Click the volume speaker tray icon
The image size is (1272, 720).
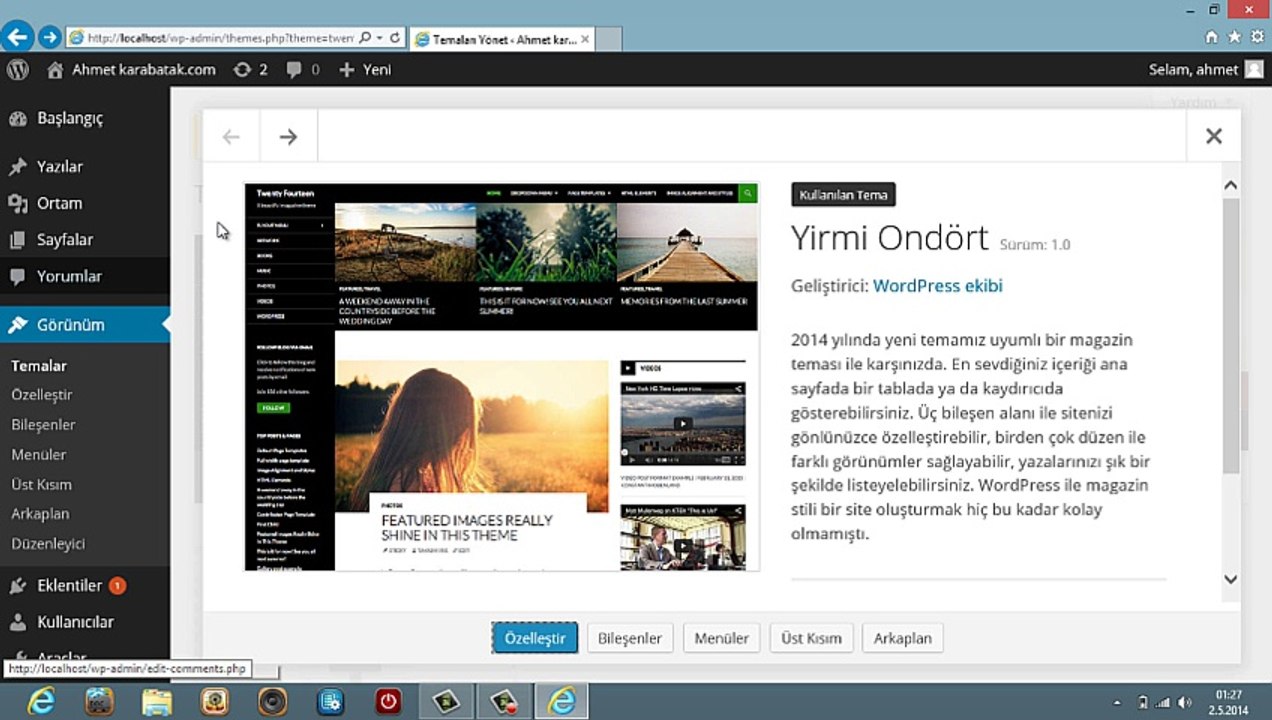1185,702
